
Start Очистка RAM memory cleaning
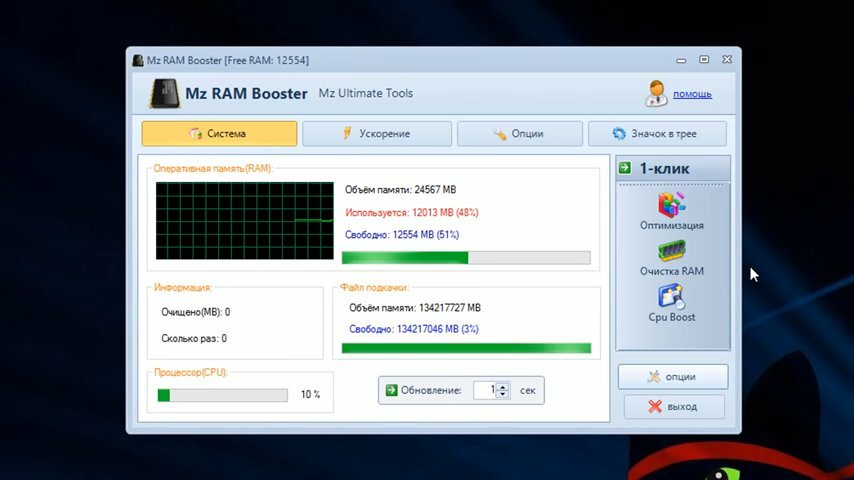tap(672, 258)
